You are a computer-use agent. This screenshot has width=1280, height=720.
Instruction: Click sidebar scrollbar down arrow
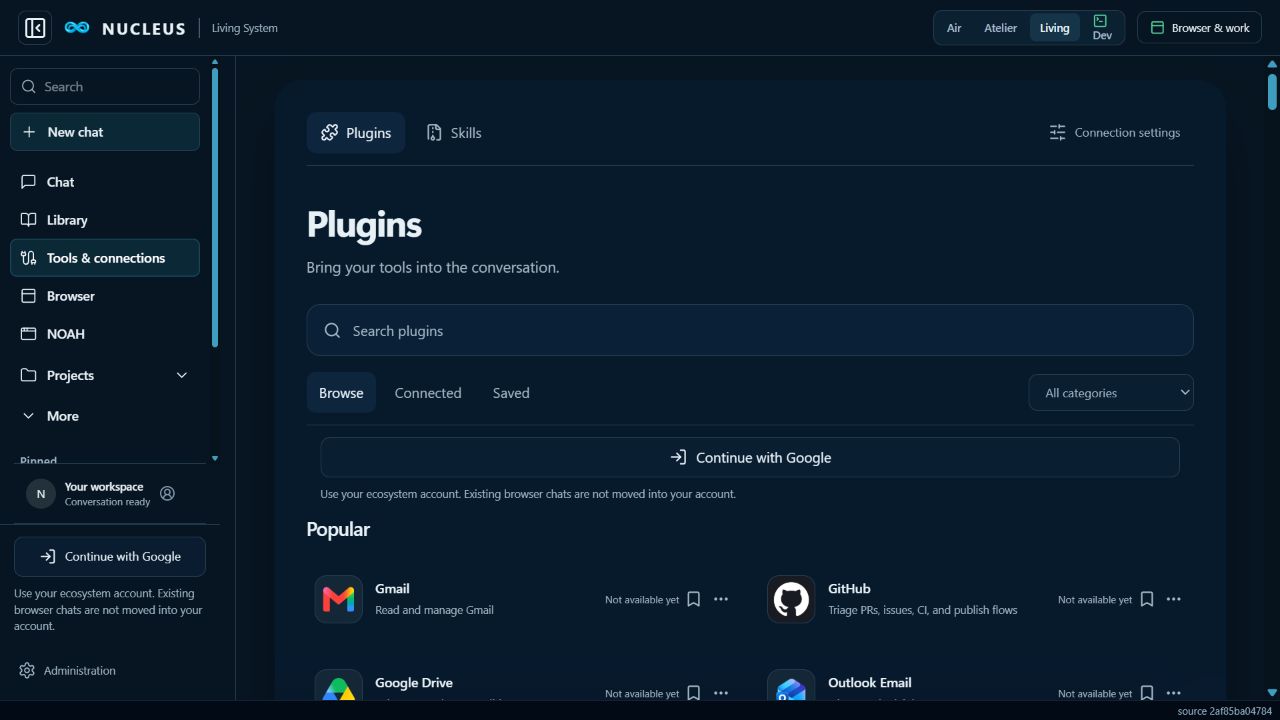point(214,459)
